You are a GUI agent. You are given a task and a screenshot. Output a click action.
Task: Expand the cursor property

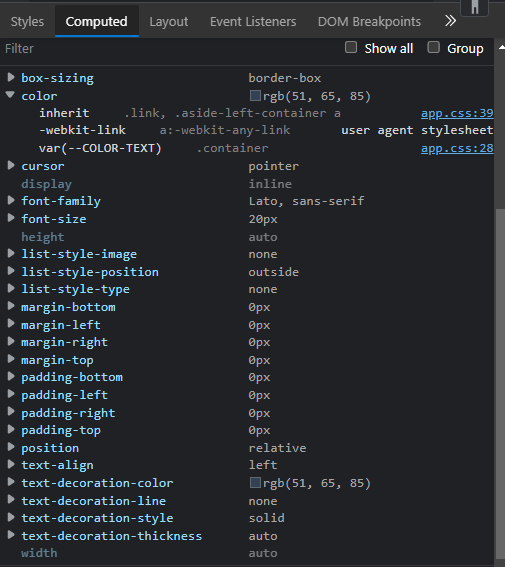tap(11, 165)
